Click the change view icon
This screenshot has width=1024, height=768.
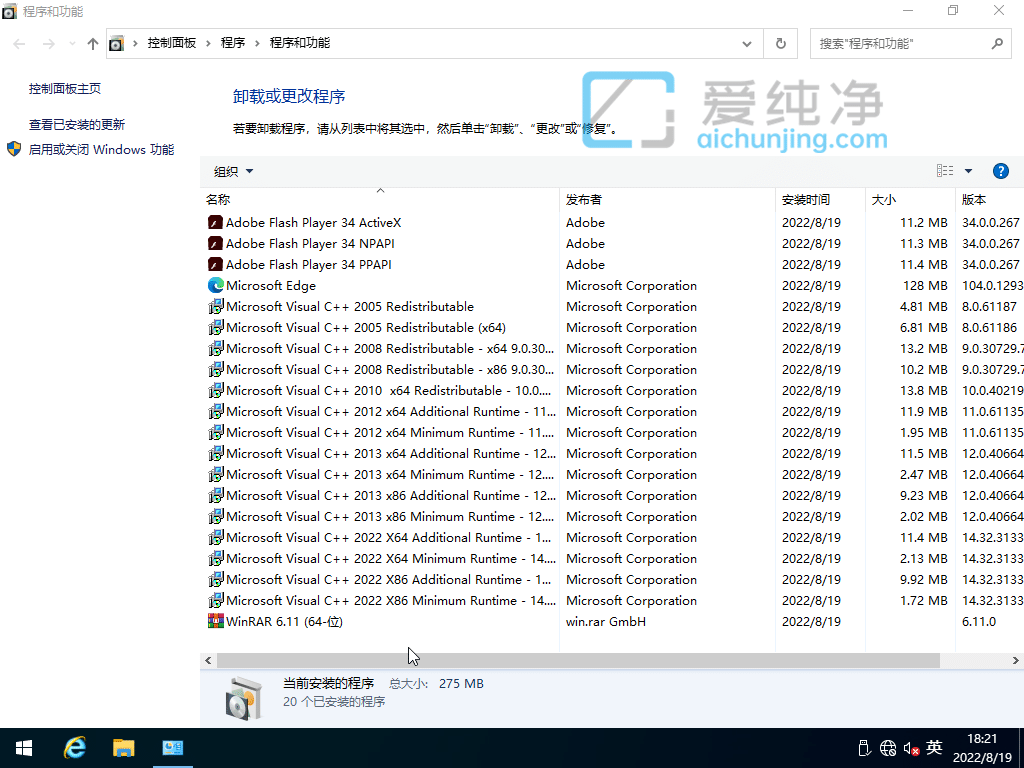pyautogui.click(x=944, y=171)
